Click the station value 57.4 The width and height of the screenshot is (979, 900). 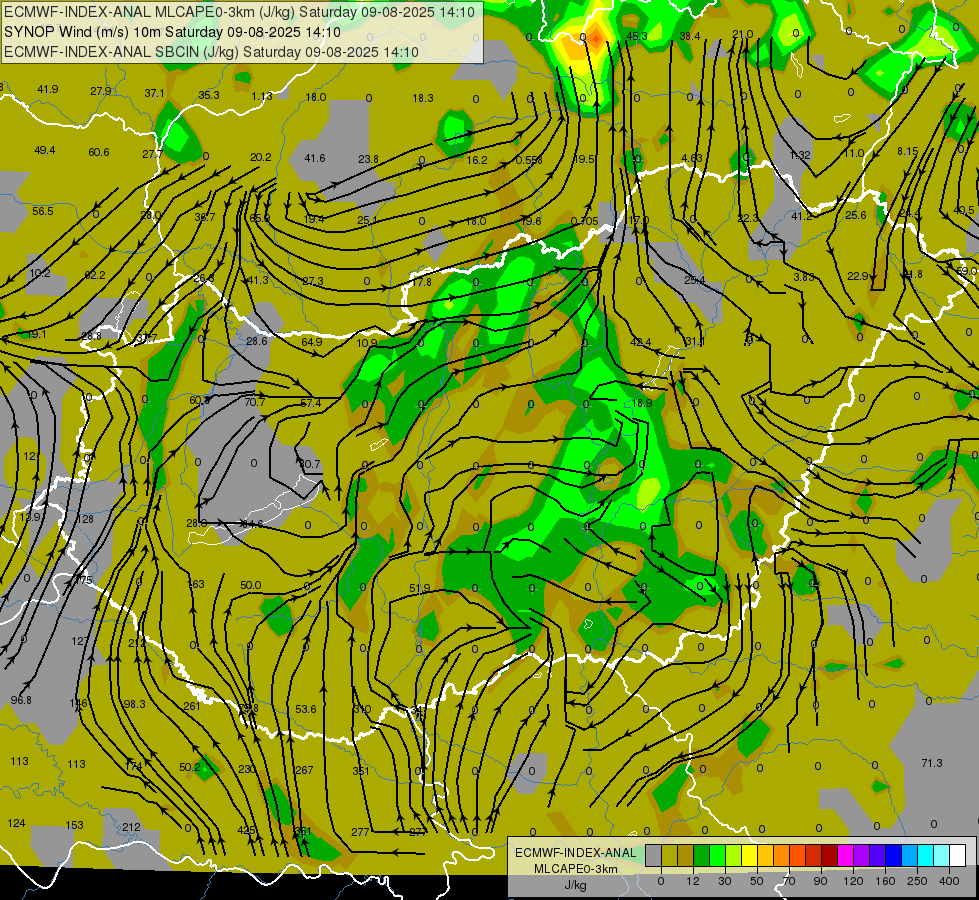pyautogui.click(x=311, y=403)
